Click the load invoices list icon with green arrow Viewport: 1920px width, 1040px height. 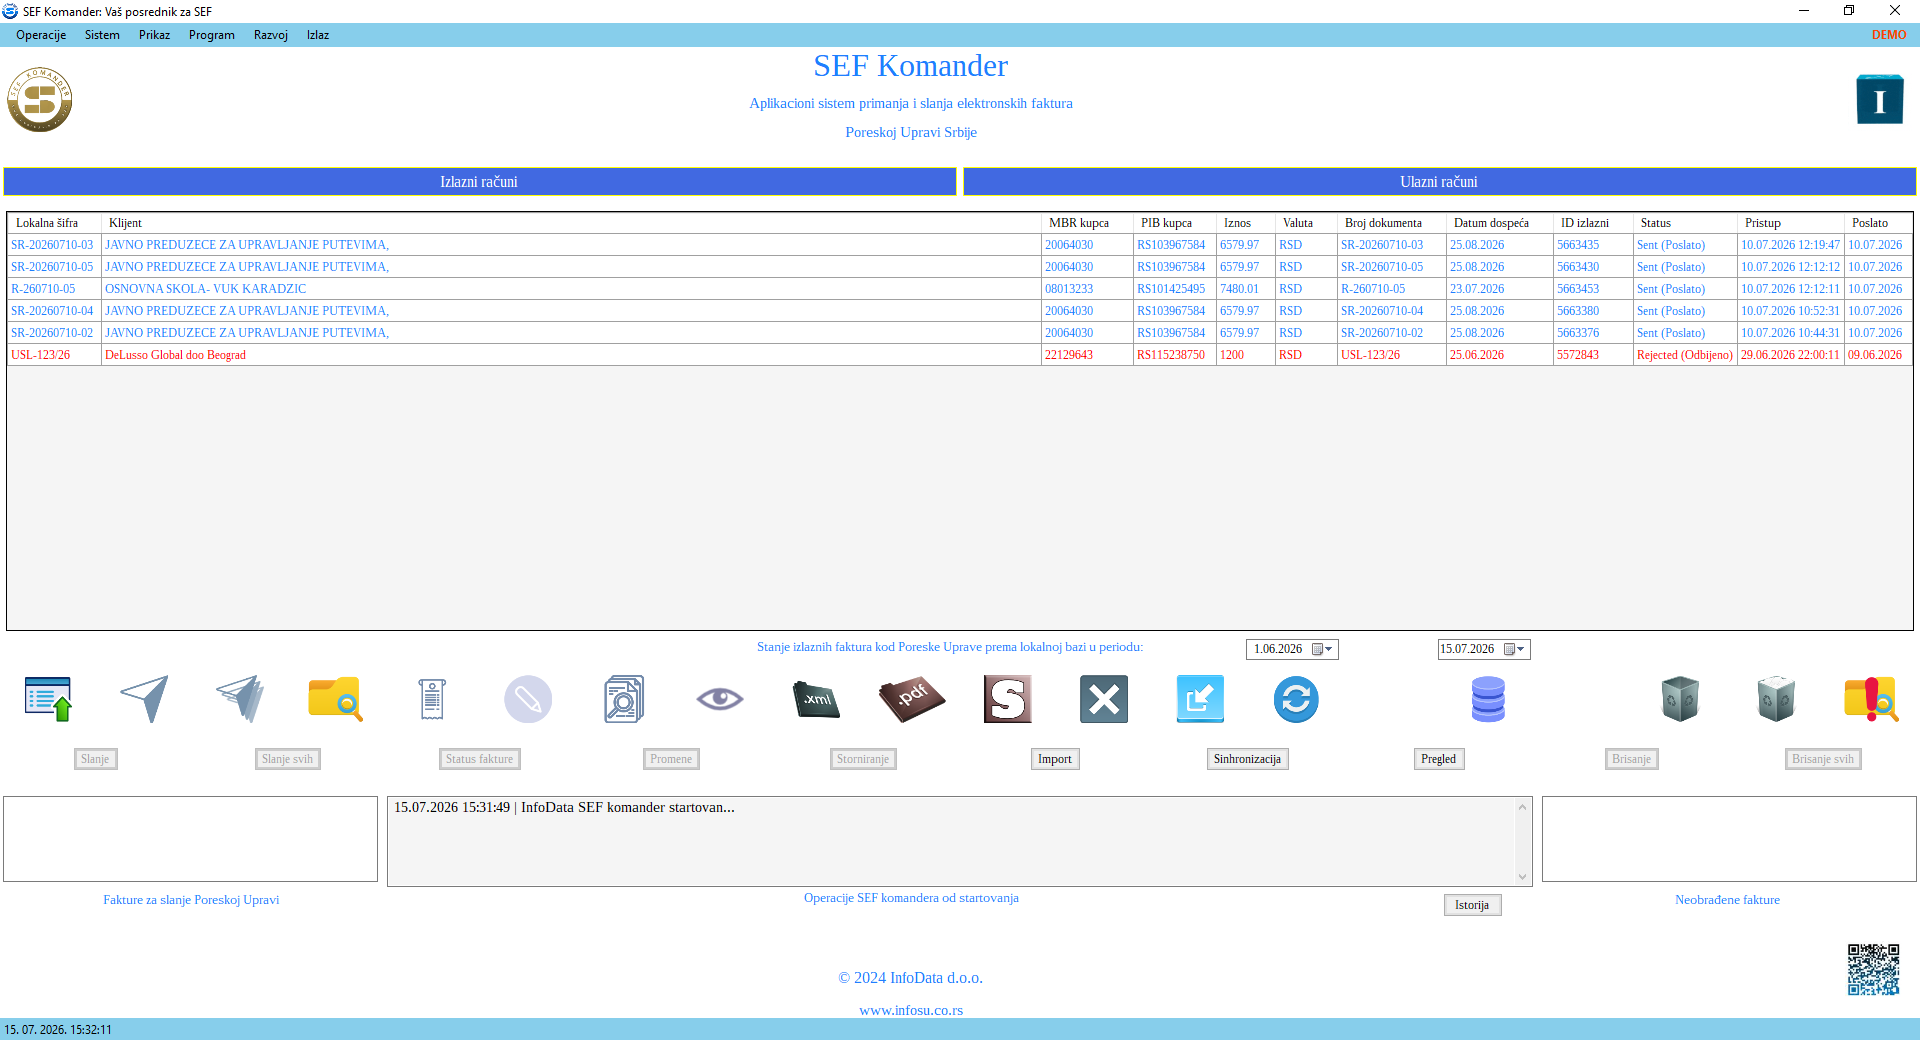coord(48,699)
